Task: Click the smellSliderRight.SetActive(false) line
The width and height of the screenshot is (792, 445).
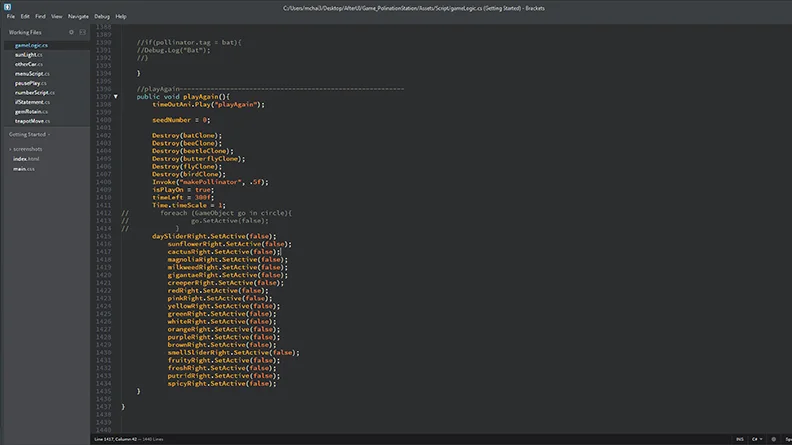Action: click(234, 353)
